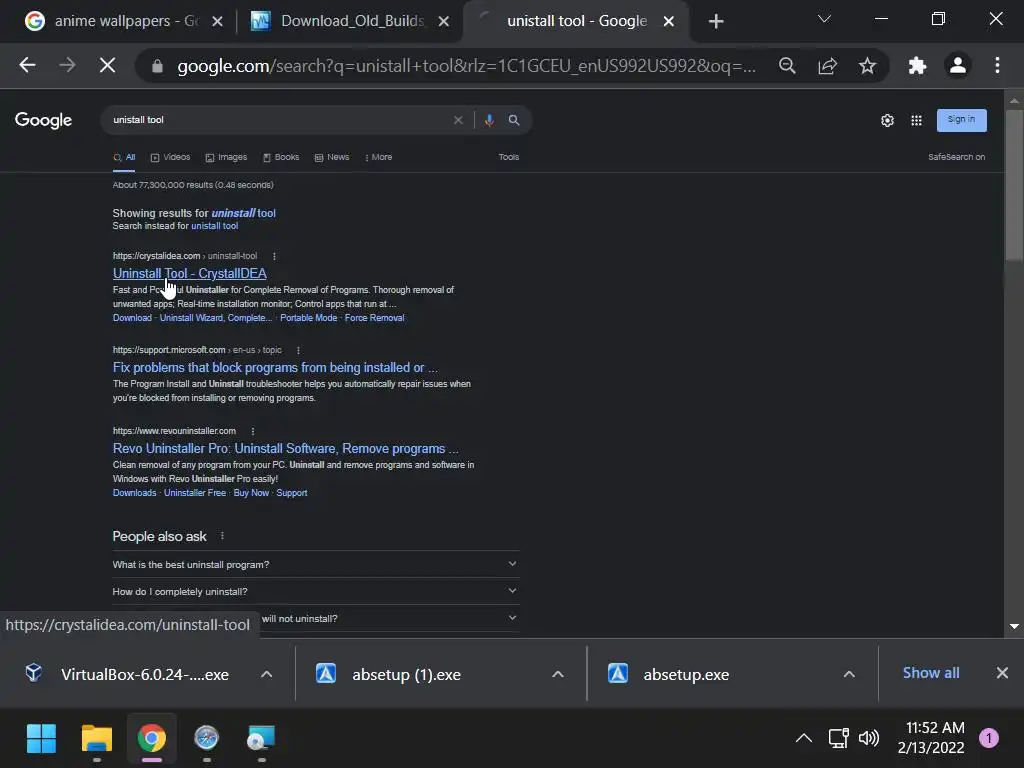Click the page vertical scrollbar thumb

click(1014, 185)
